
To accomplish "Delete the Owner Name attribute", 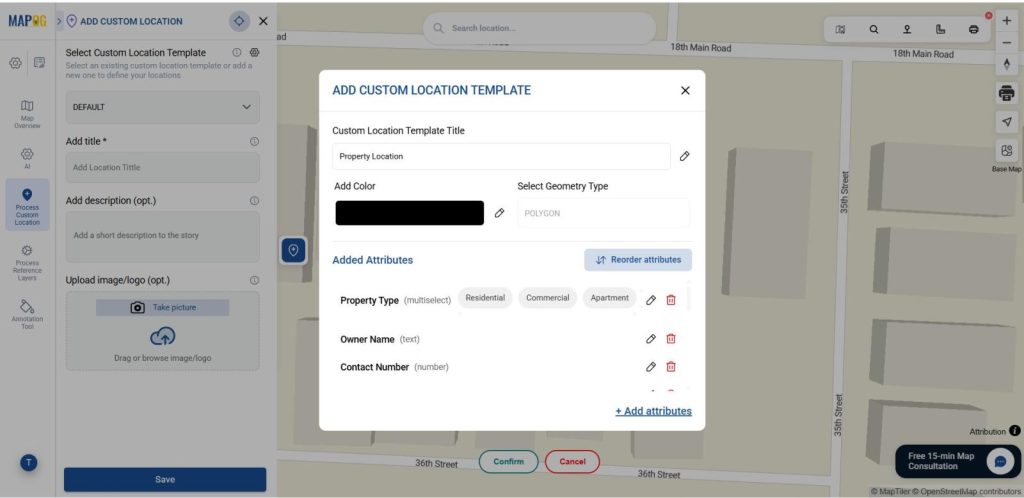I will (671, 339).
